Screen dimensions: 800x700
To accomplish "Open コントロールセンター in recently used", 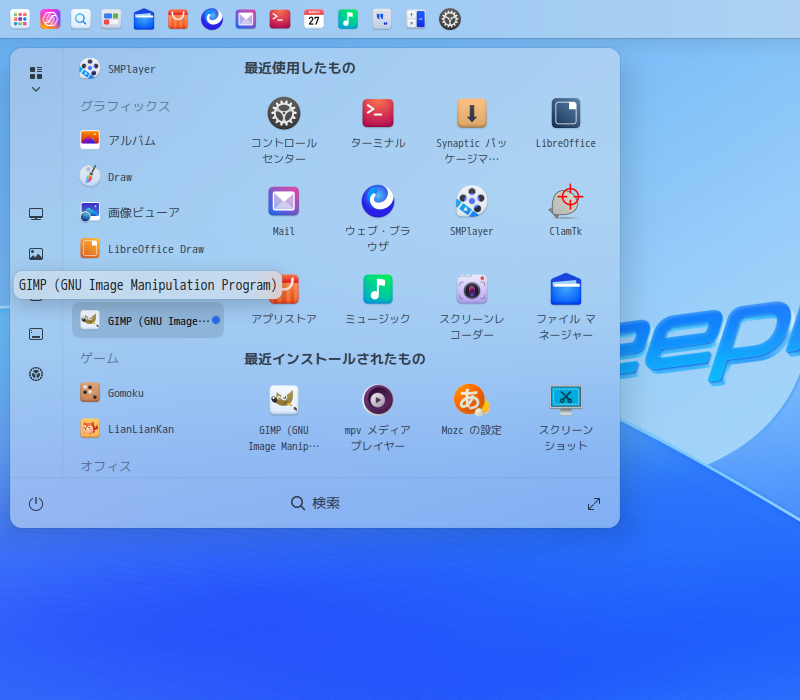I will tap(283, 114).
